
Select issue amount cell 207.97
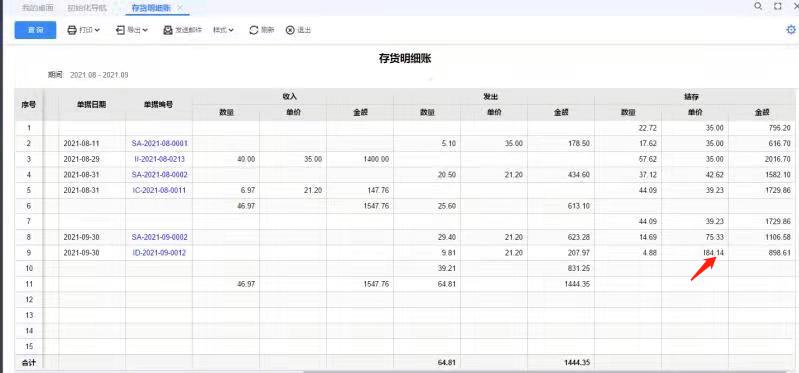tap(561, 252)
